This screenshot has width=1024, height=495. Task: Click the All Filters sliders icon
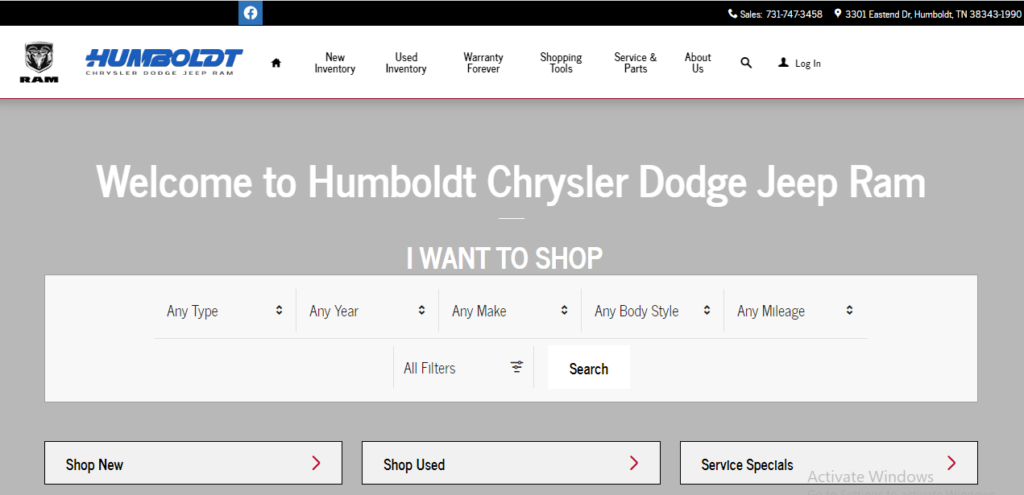(516, 367)
